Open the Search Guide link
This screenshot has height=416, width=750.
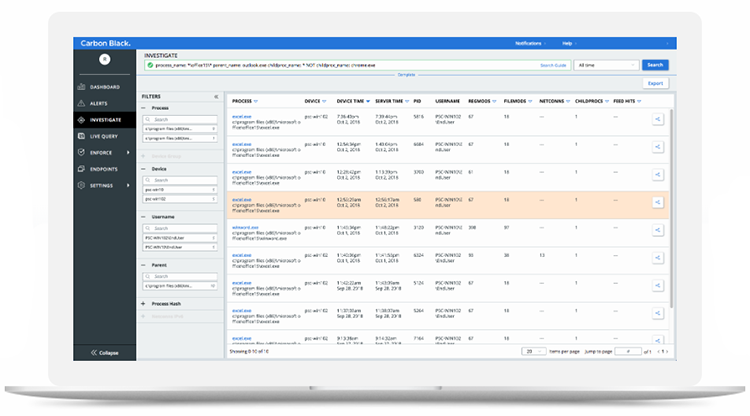coord(553,65)
